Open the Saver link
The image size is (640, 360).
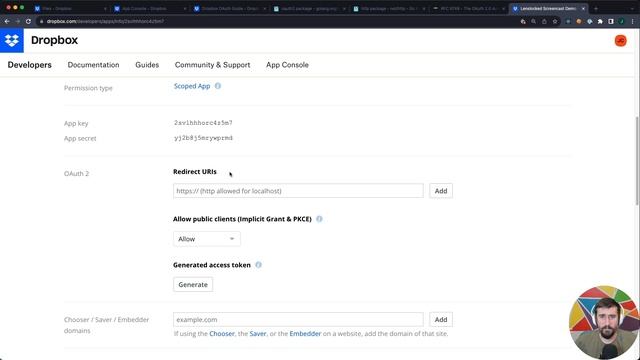click(x=258, y=333)
